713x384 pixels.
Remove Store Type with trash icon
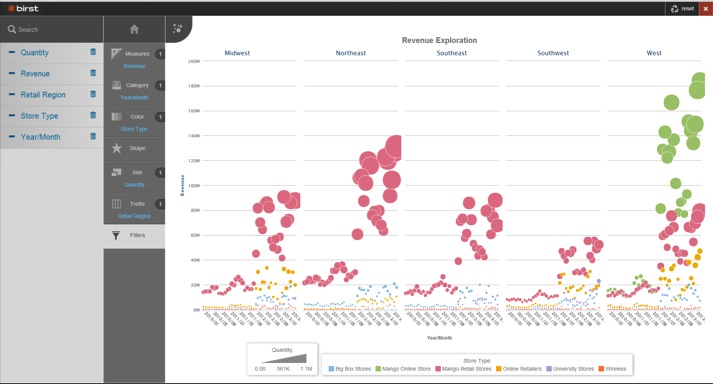pyautogui.click(x=93, y=115)
